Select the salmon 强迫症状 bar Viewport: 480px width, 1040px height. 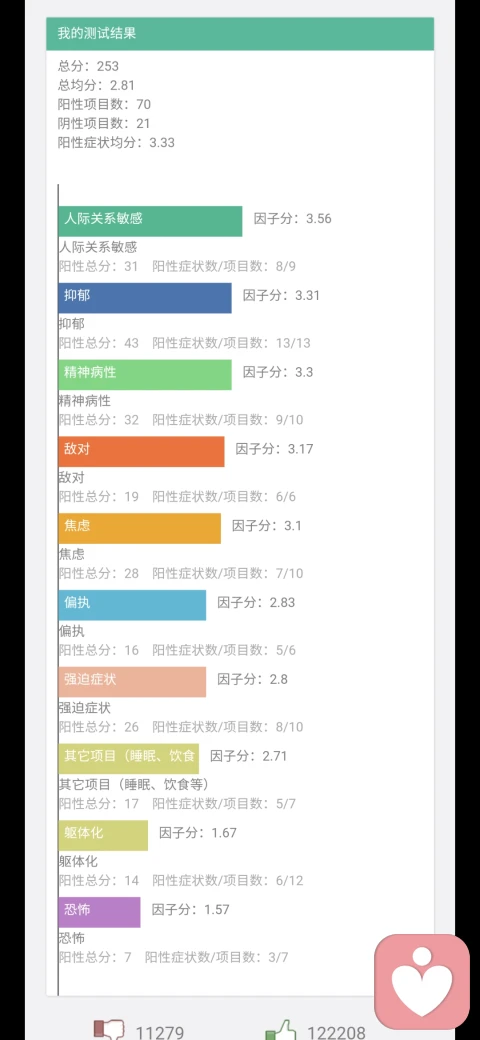[132, 682]
